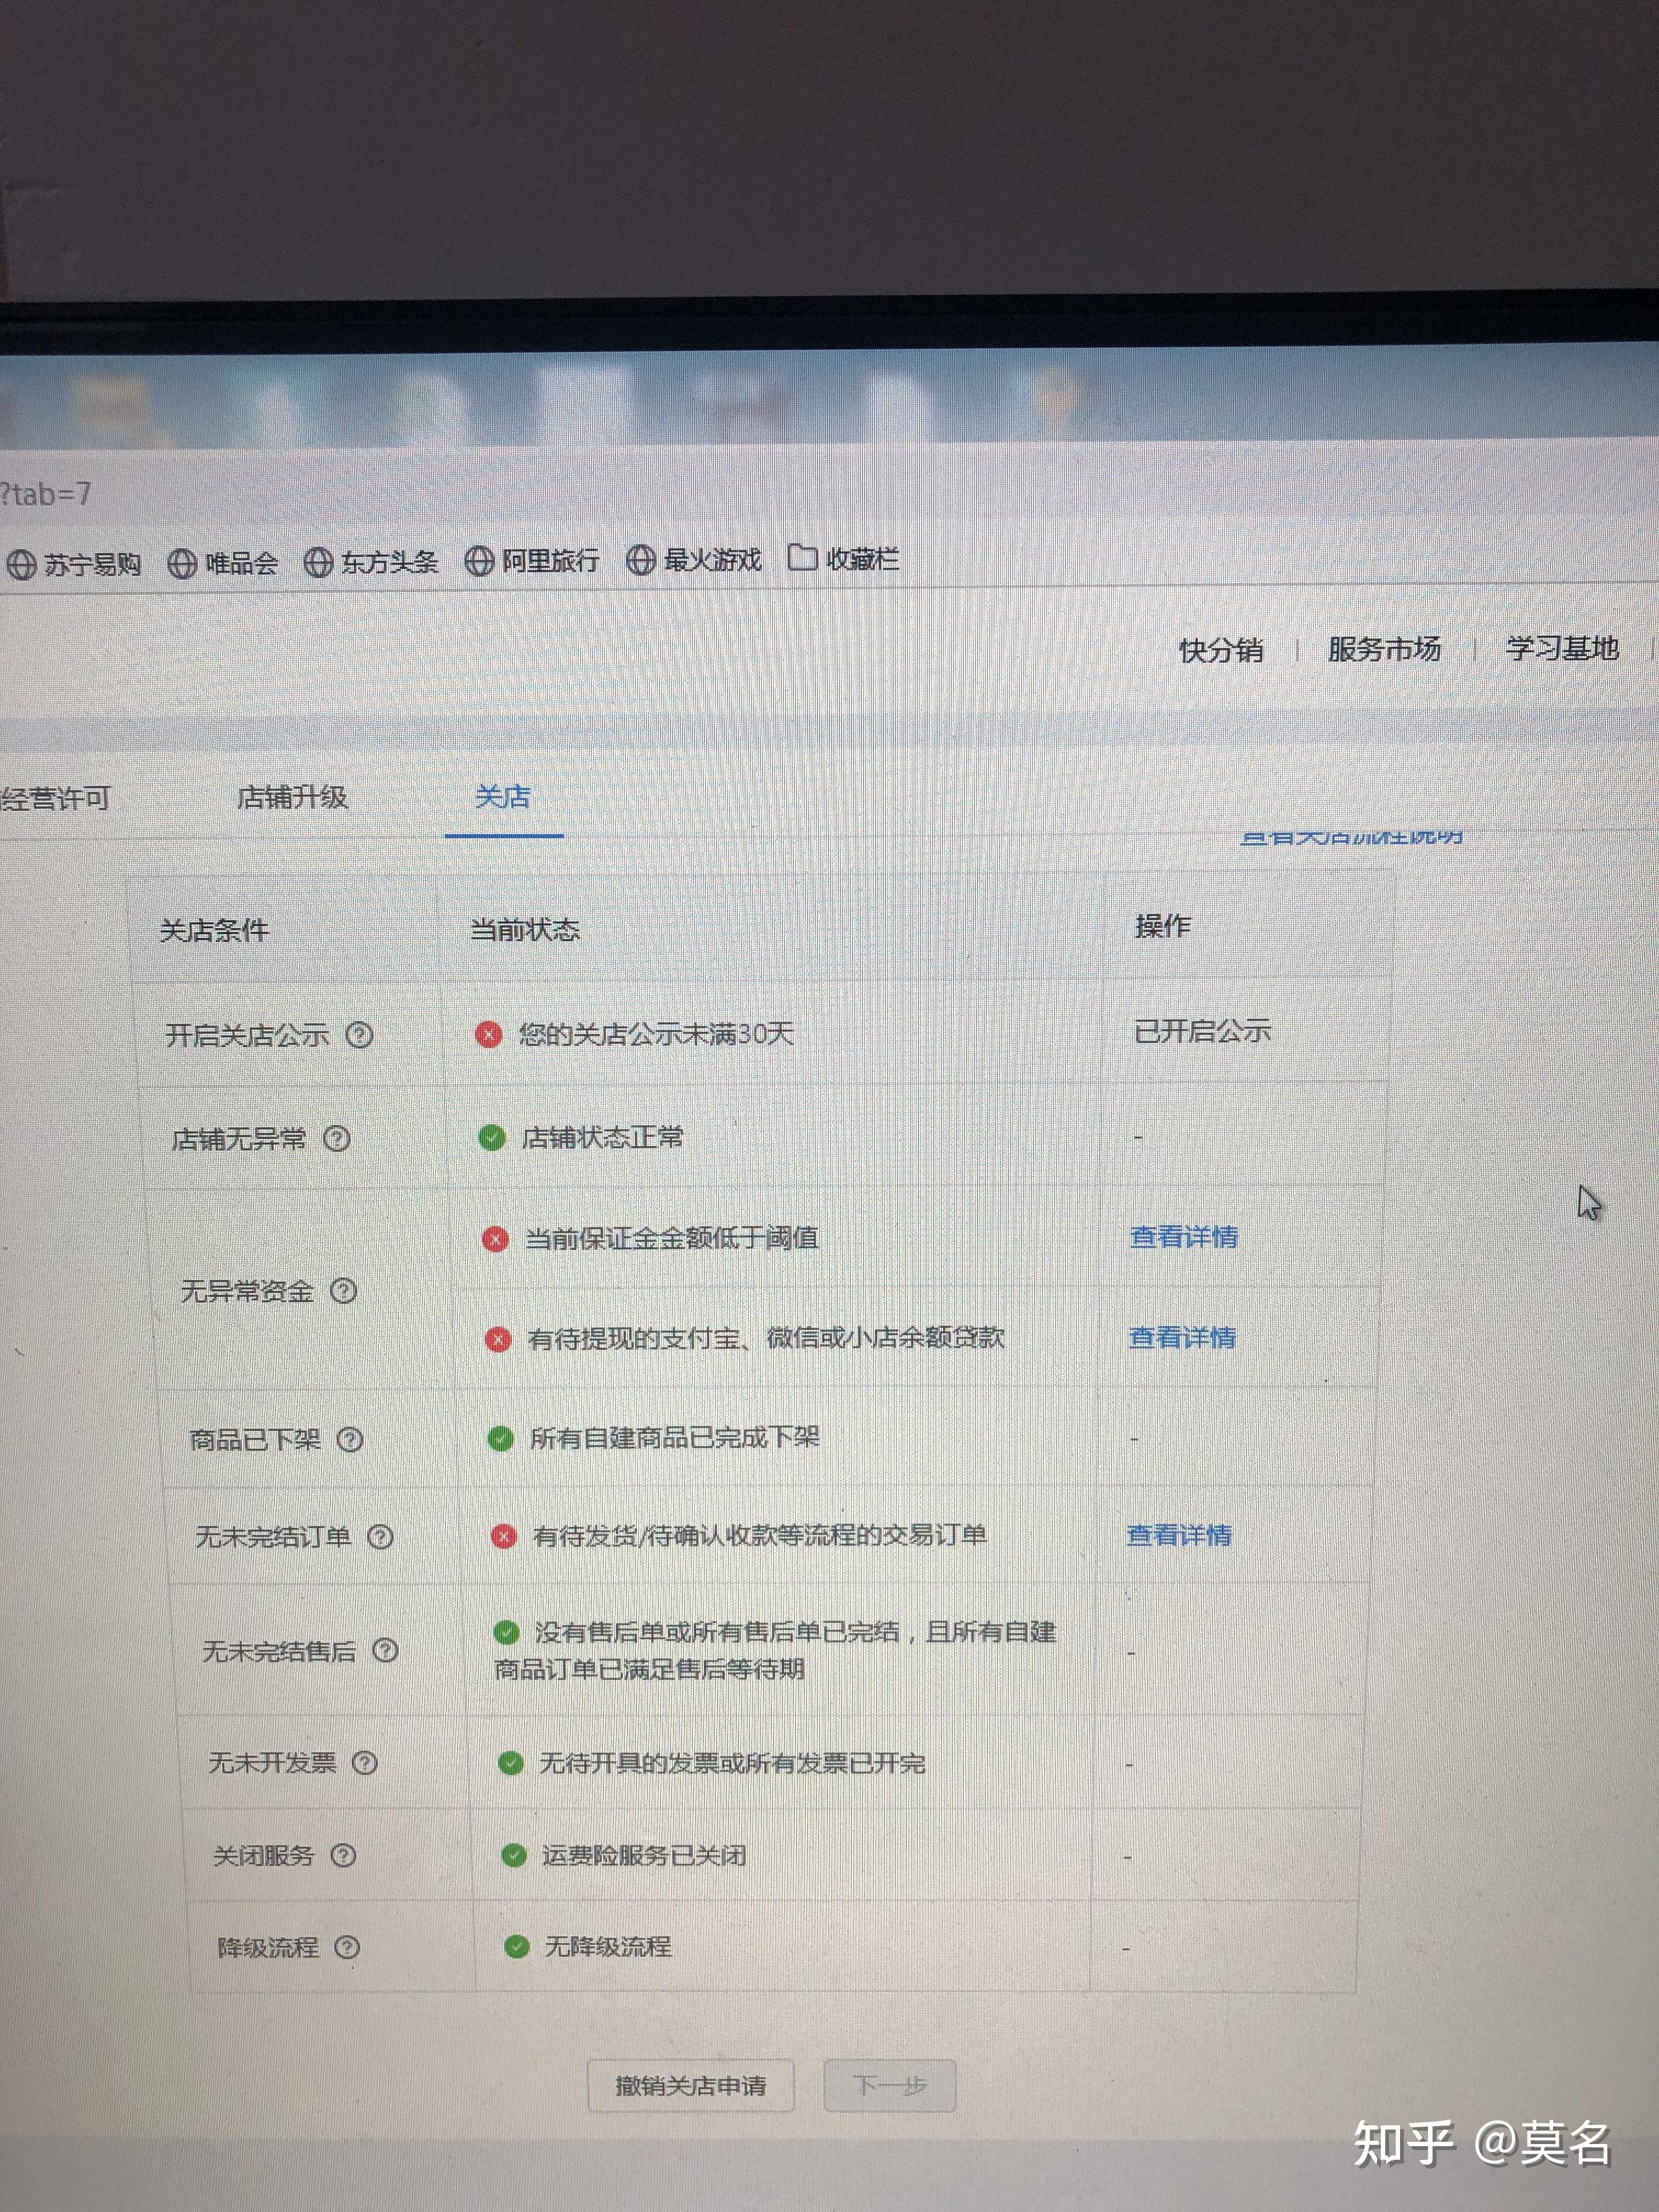Open the 阿里旅行 bookmark

(533, 561)
